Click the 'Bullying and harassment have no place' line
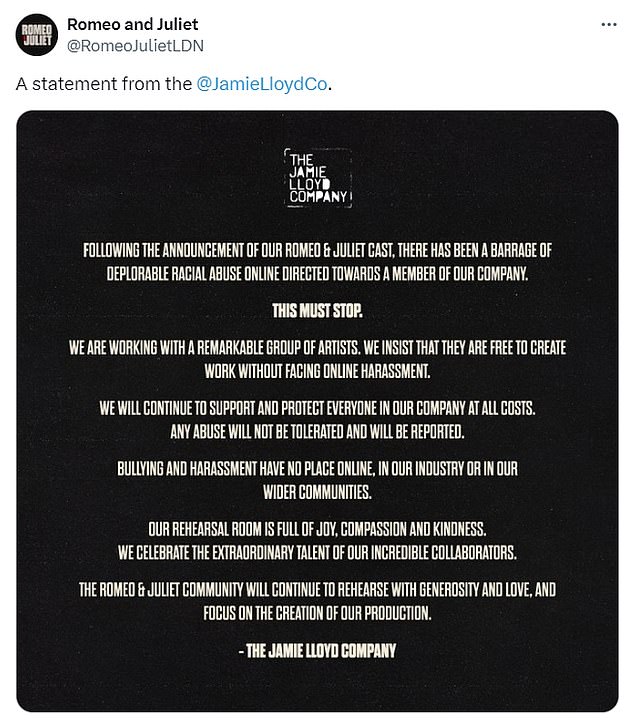 [x=317, y=469]
